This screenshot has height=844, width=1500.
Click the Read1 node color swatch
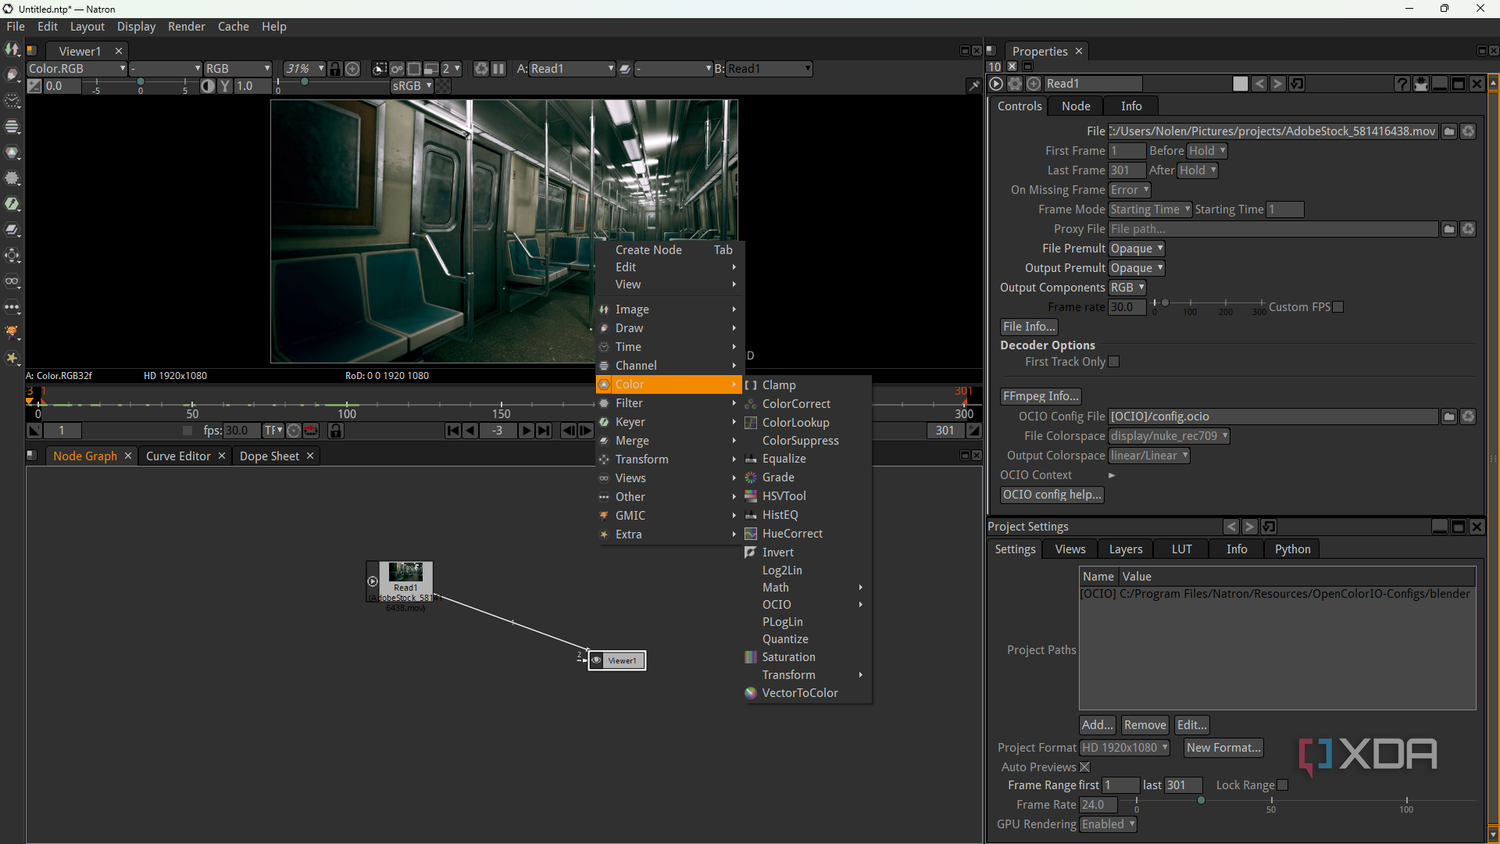(x=1241, y=84)
